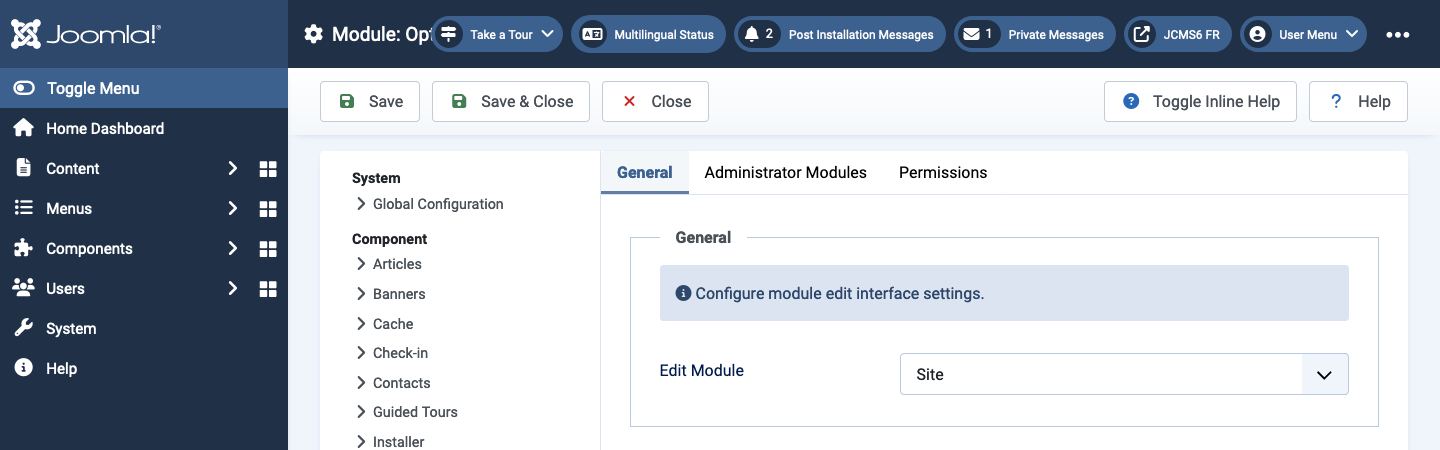Expand the Users submenu chevron
This screenshot has height=450, width=1440.
(x=232, y=288)
